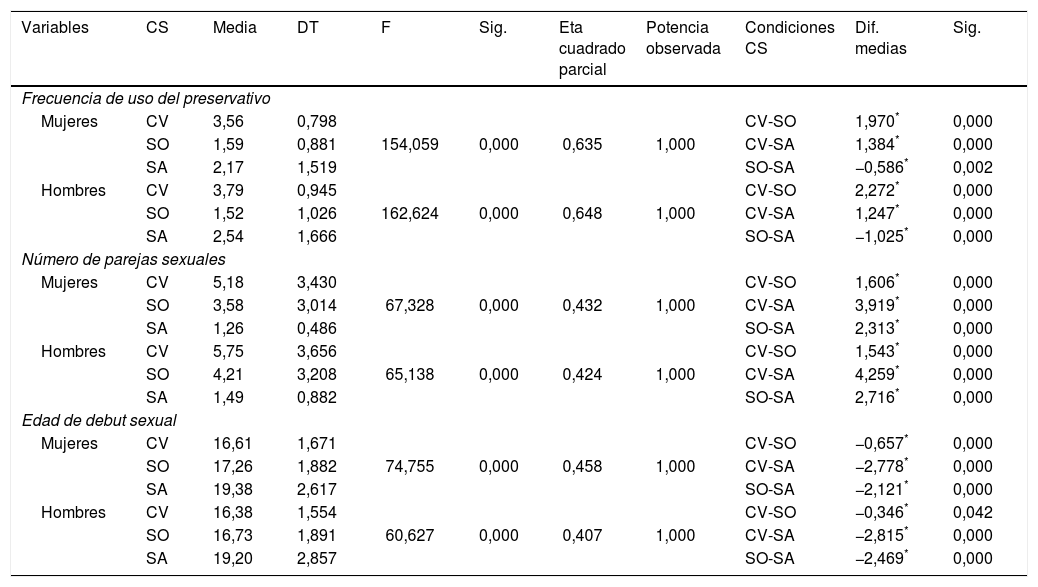Click the significance value 0,002
Viewport: 1038px width, 587px height.
click(973, 168)
